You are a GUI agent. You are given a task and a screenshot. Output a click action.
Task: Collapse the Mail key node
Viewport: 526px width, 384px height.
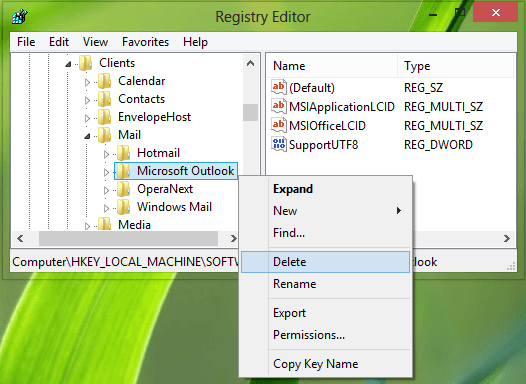tap(87, 136)
